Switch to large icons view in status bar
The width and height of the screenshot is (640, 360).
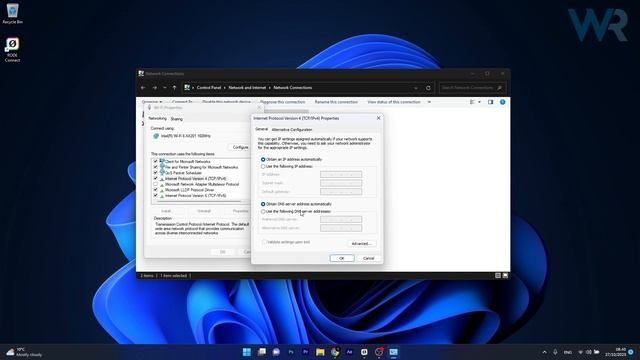click(x=505, y=276)
